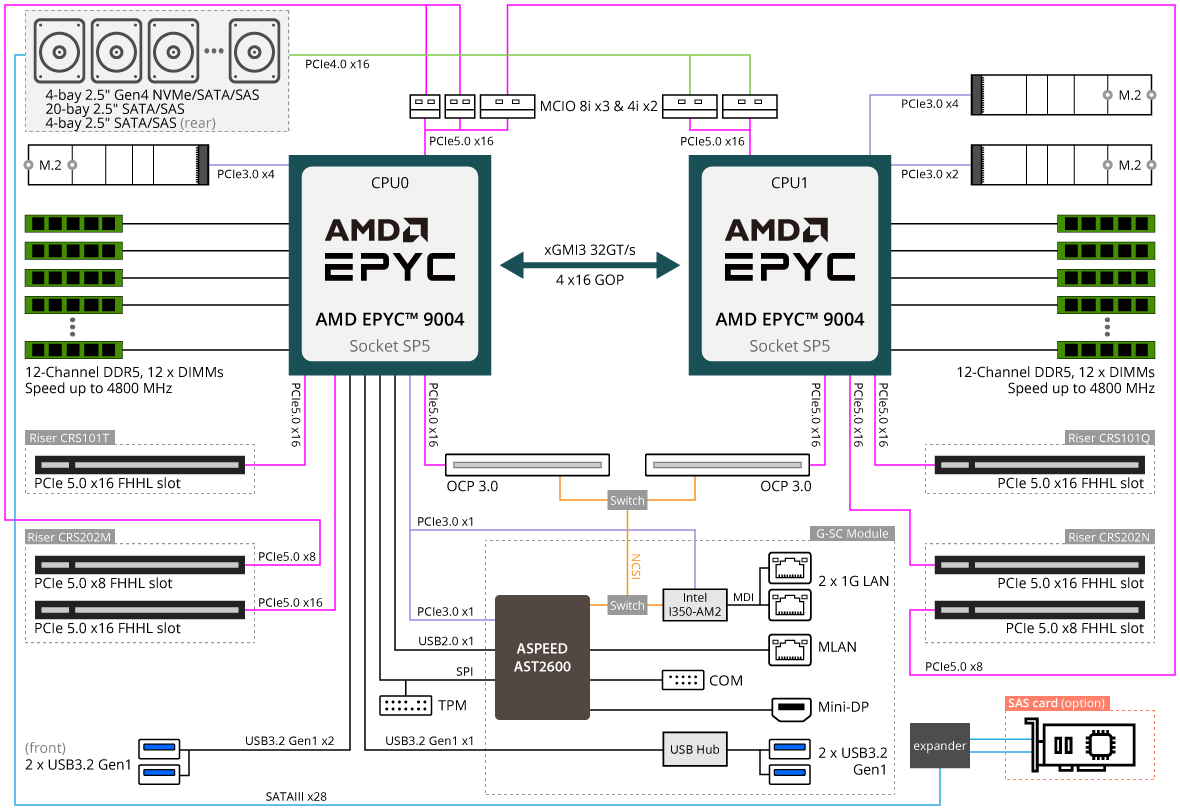
Task: Select the Riser CRS202N label
Action: click(x=1109, y=537)
